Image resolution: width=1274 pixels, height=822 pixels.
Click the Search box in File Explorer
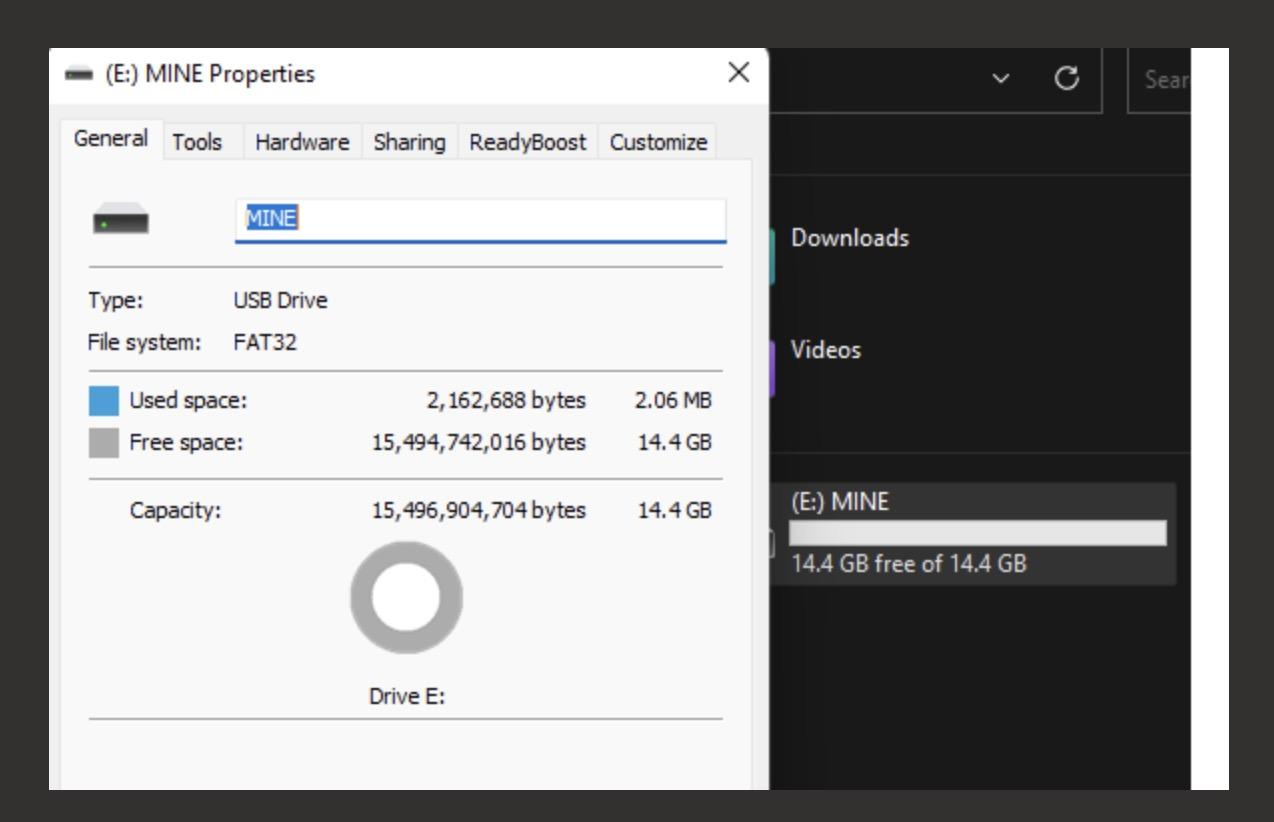click(x=1159, y=80)
